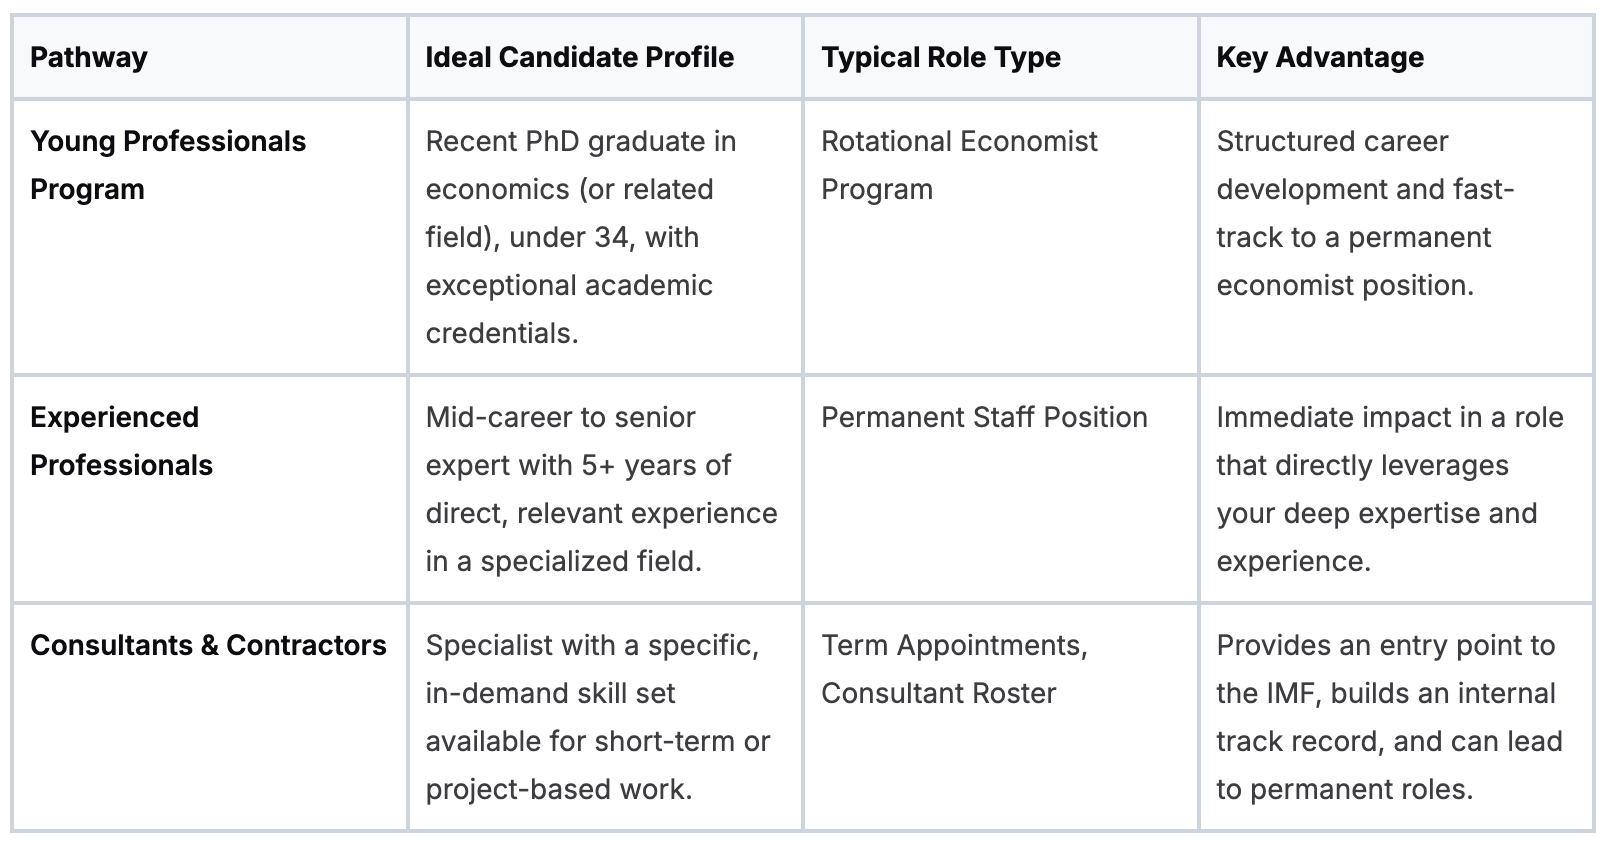1606x844 pixels.
Task: Click the Ideal Candidate Profile column header
Action: [x=579, y=58]
